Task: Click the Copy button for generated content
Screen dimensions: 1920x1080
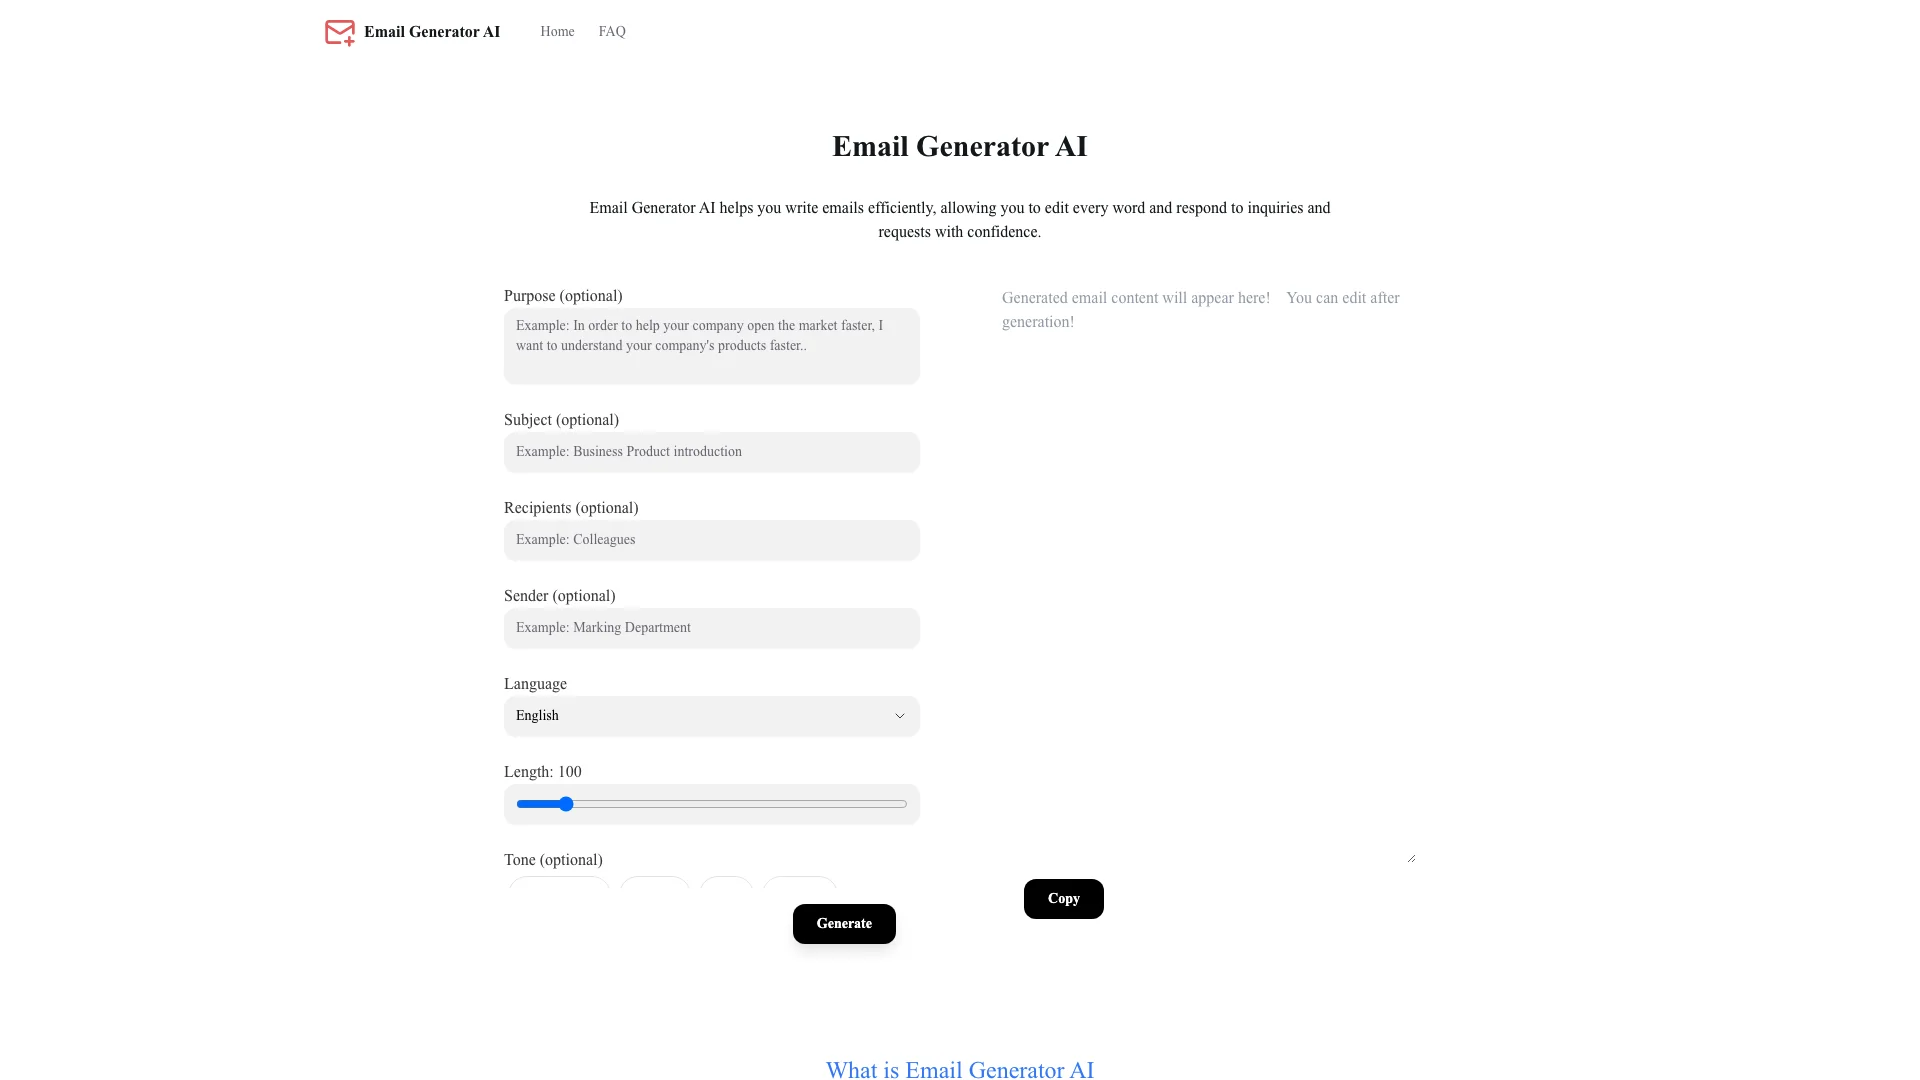Action: (1063, 898)
